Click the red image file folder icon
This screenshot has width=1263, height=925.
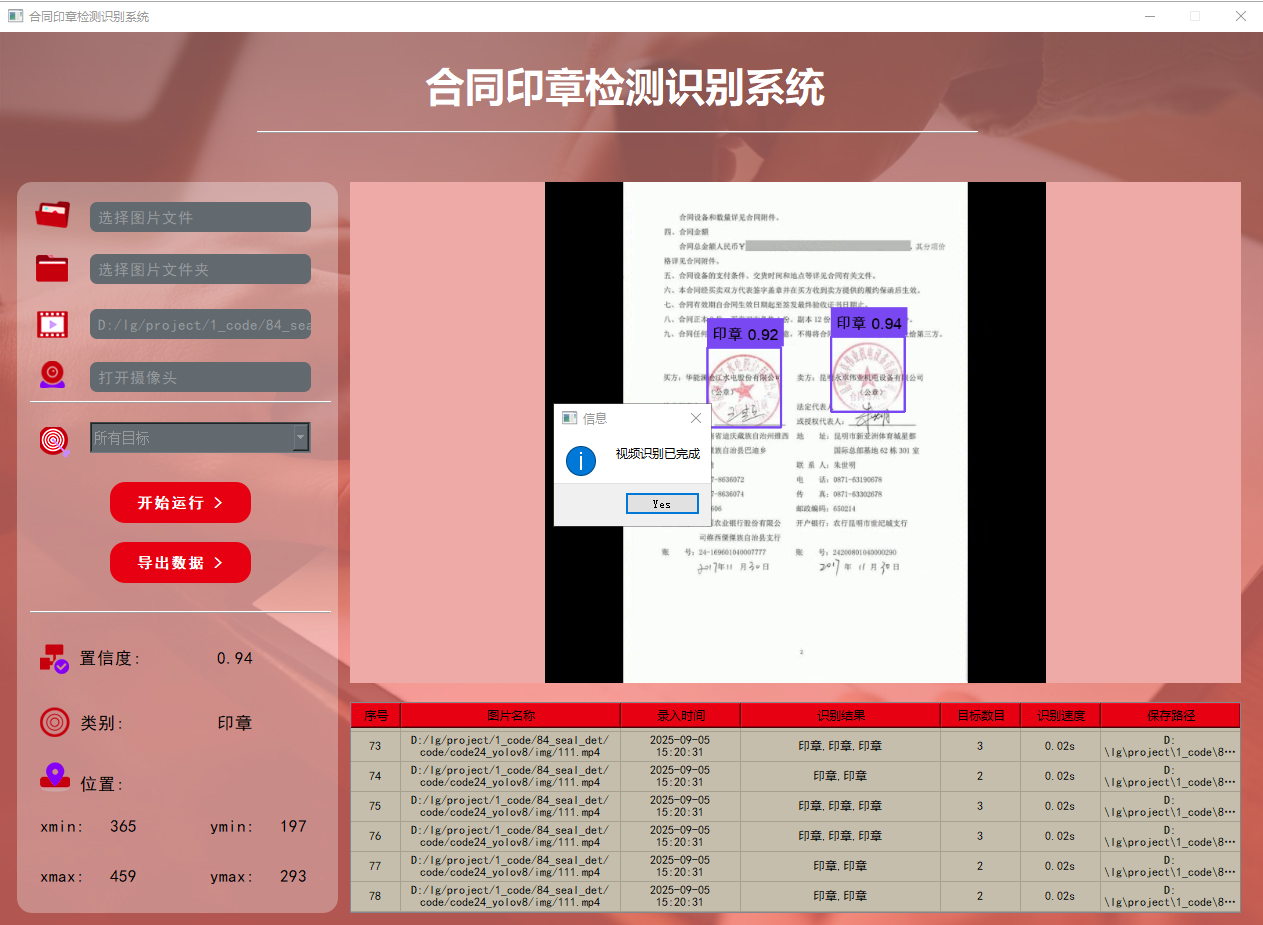coord(53,215)
